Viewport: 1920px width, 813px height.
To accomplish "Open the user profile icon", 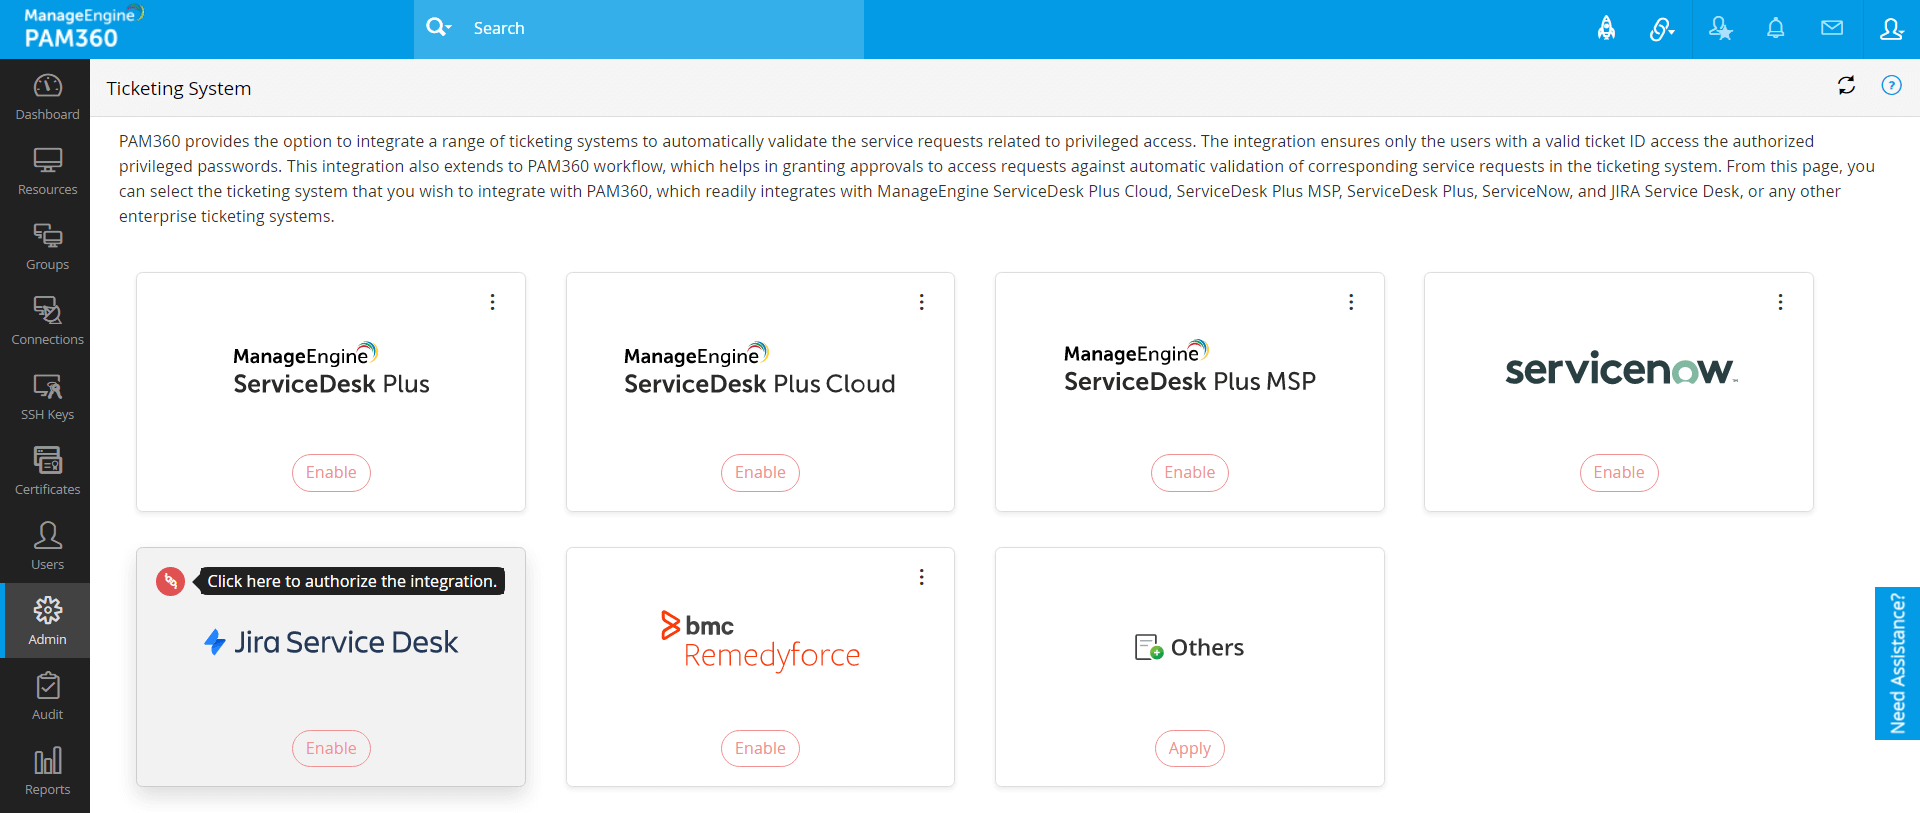I will click(1891, 28).
